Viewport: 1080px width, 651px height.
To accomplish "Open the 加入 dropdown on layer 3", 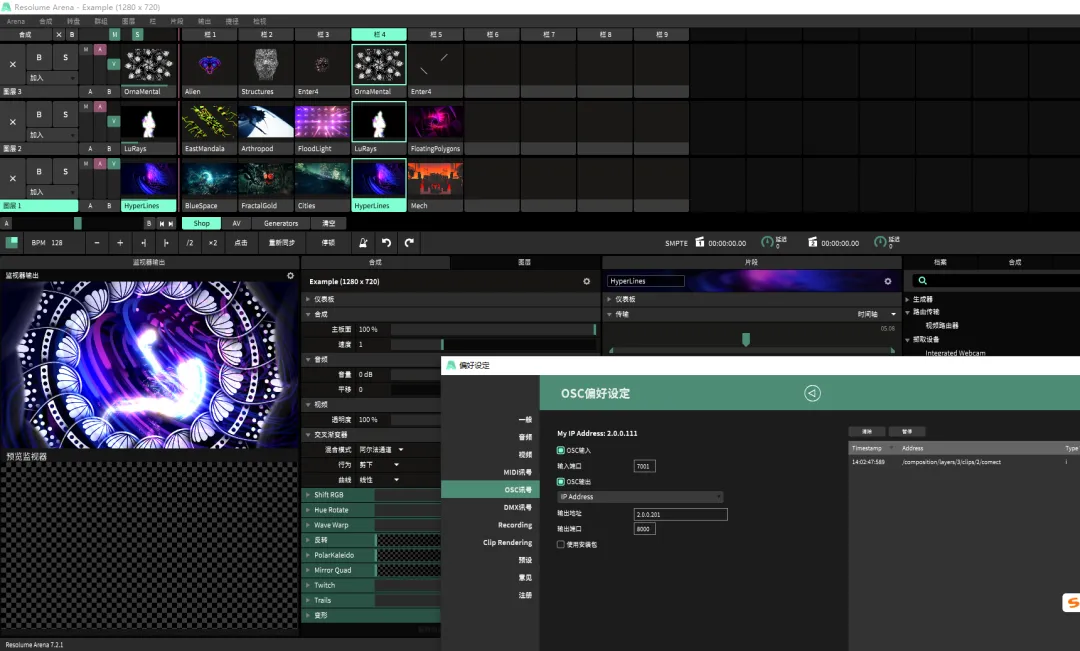I will 52,78.
